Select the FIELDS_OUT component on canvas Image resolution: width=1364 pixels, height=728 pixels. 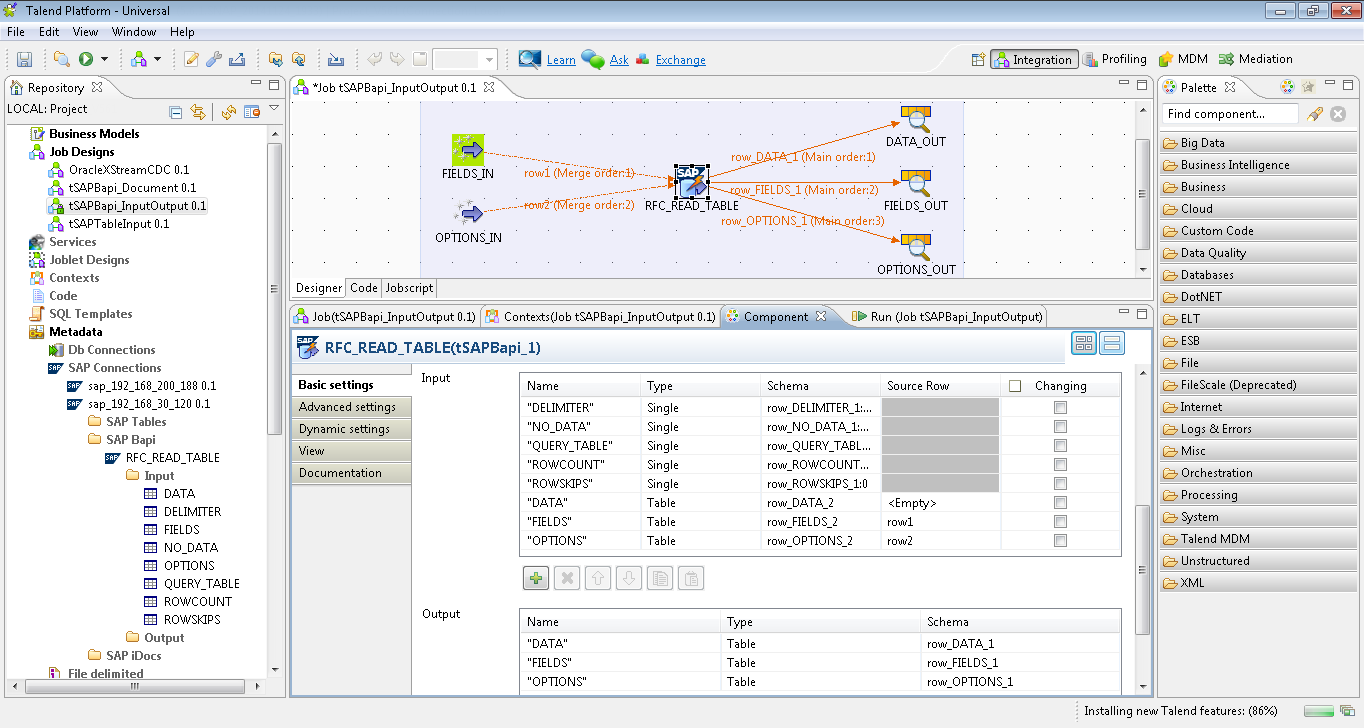pyautogui.click(x=916, y=183)
